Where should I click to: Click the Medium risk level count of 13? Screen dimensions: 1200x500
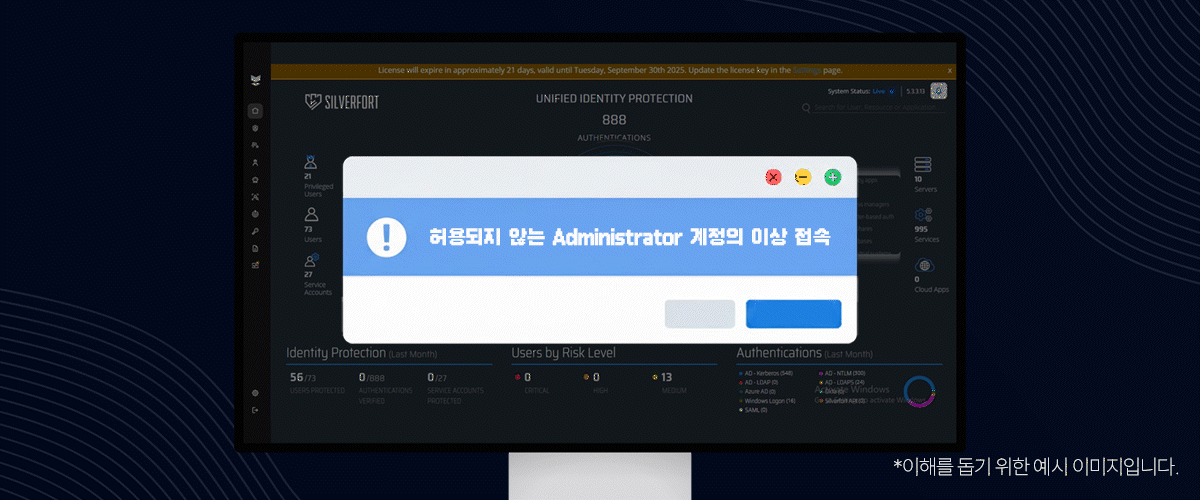(x=667, y=377)
